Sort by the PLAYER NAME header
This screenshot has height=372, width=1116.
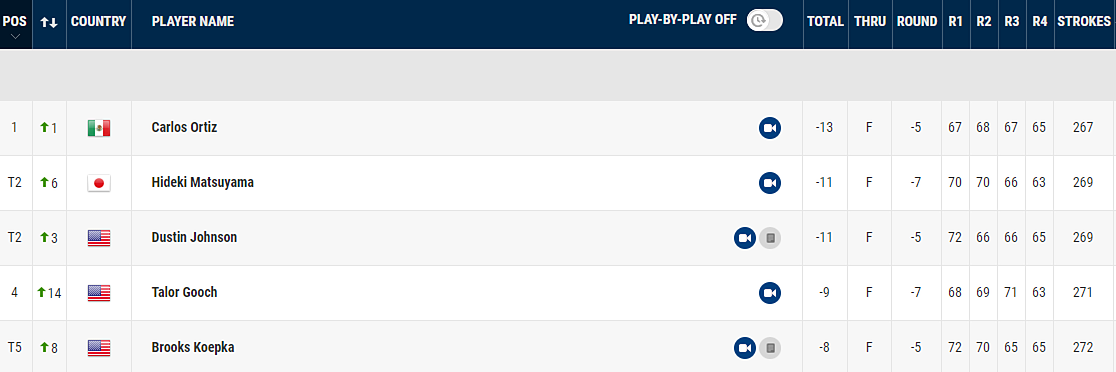pos(193,21)
